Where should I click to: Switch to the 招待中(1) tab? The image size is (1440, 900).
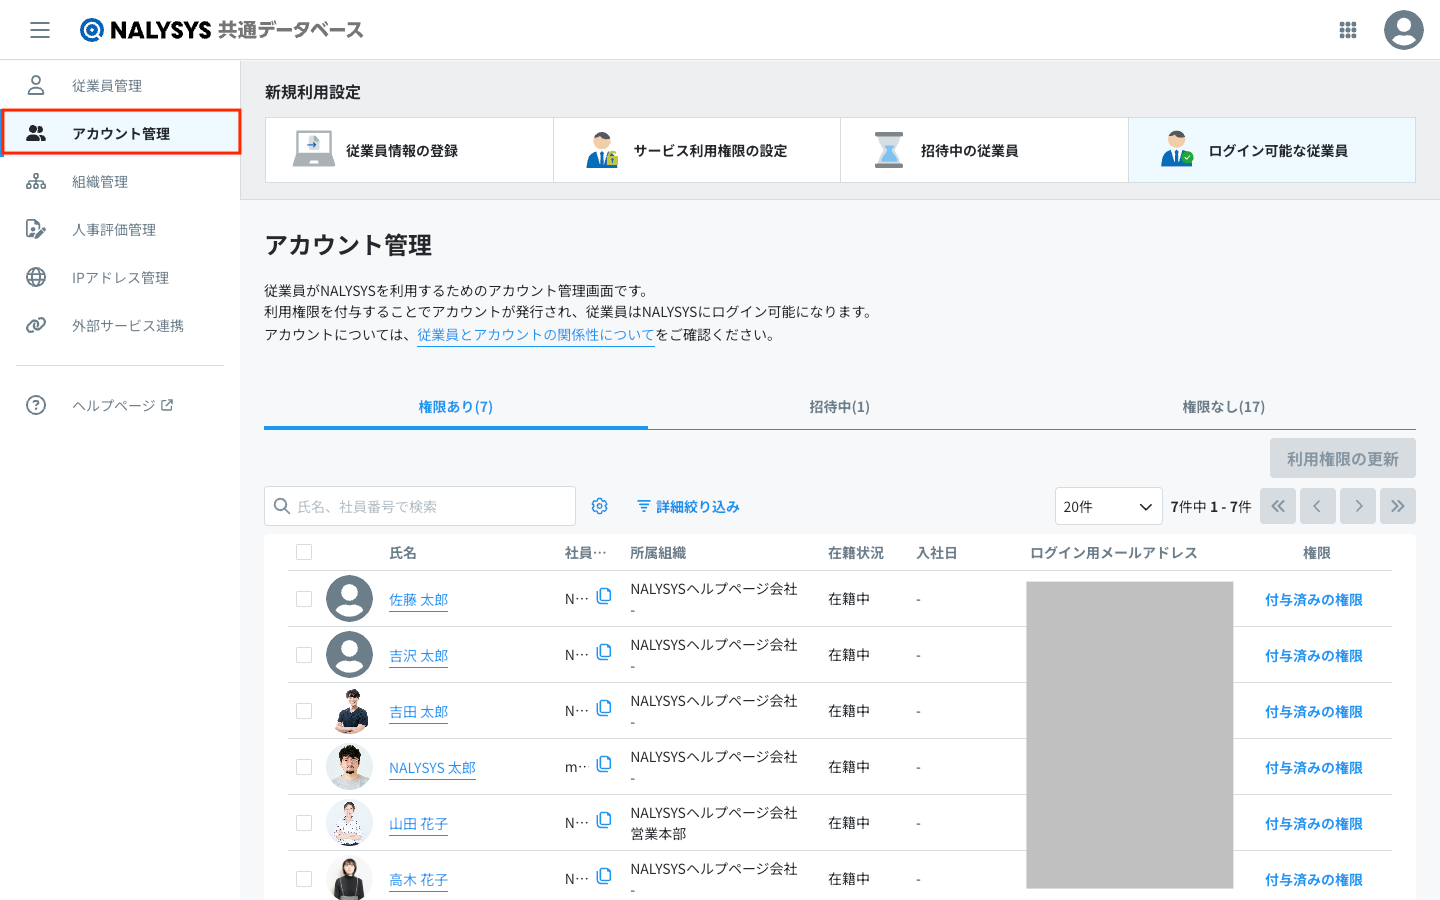point(839,407)
